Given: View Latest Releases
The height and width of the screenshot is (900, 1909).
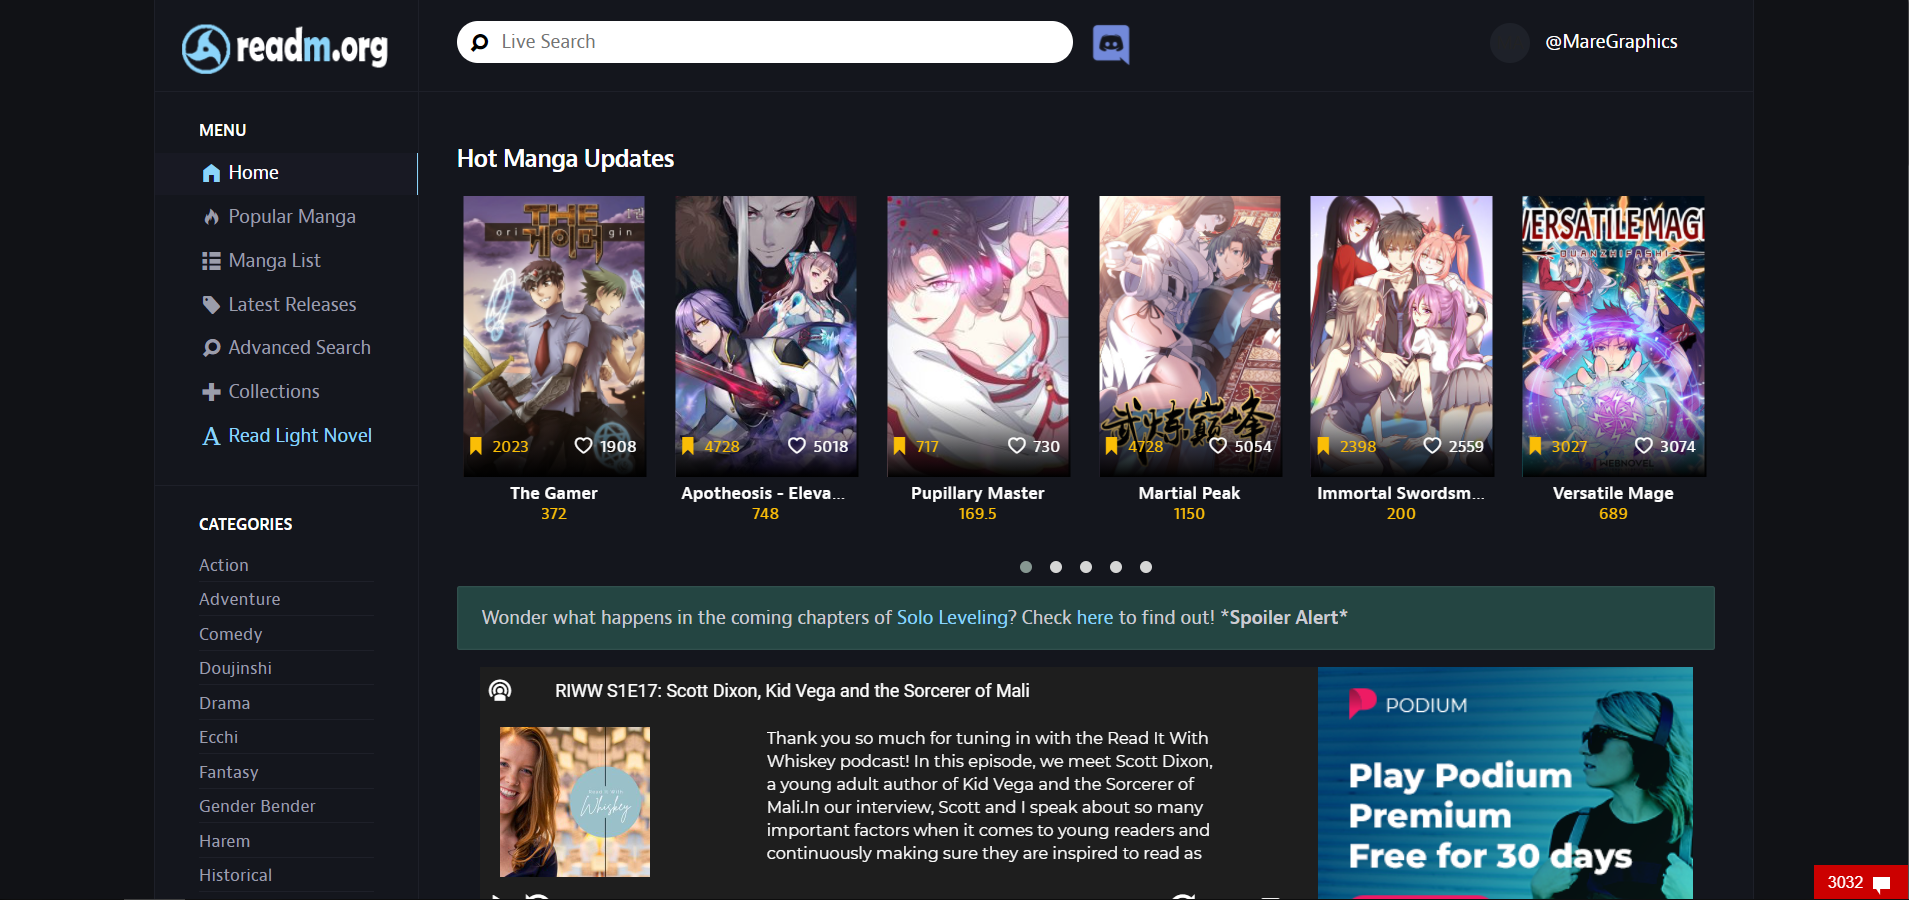Looking at the screenshot, I should pos(292,305).
